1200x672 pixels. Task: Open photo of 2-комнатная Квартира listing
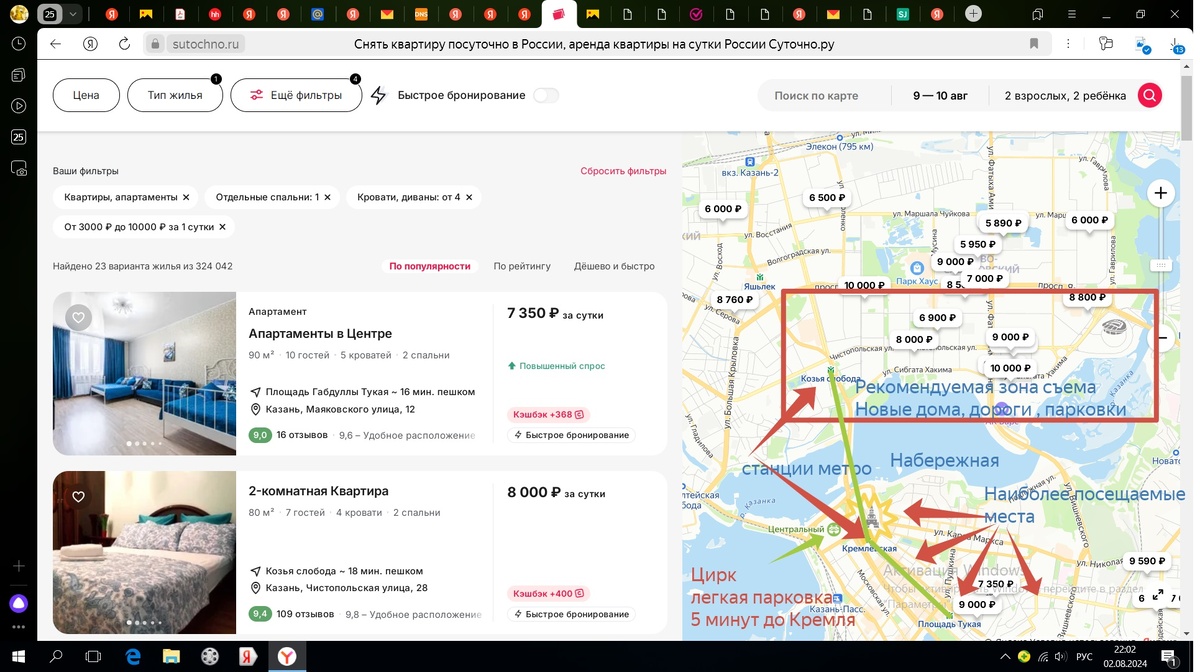point(144,552)
